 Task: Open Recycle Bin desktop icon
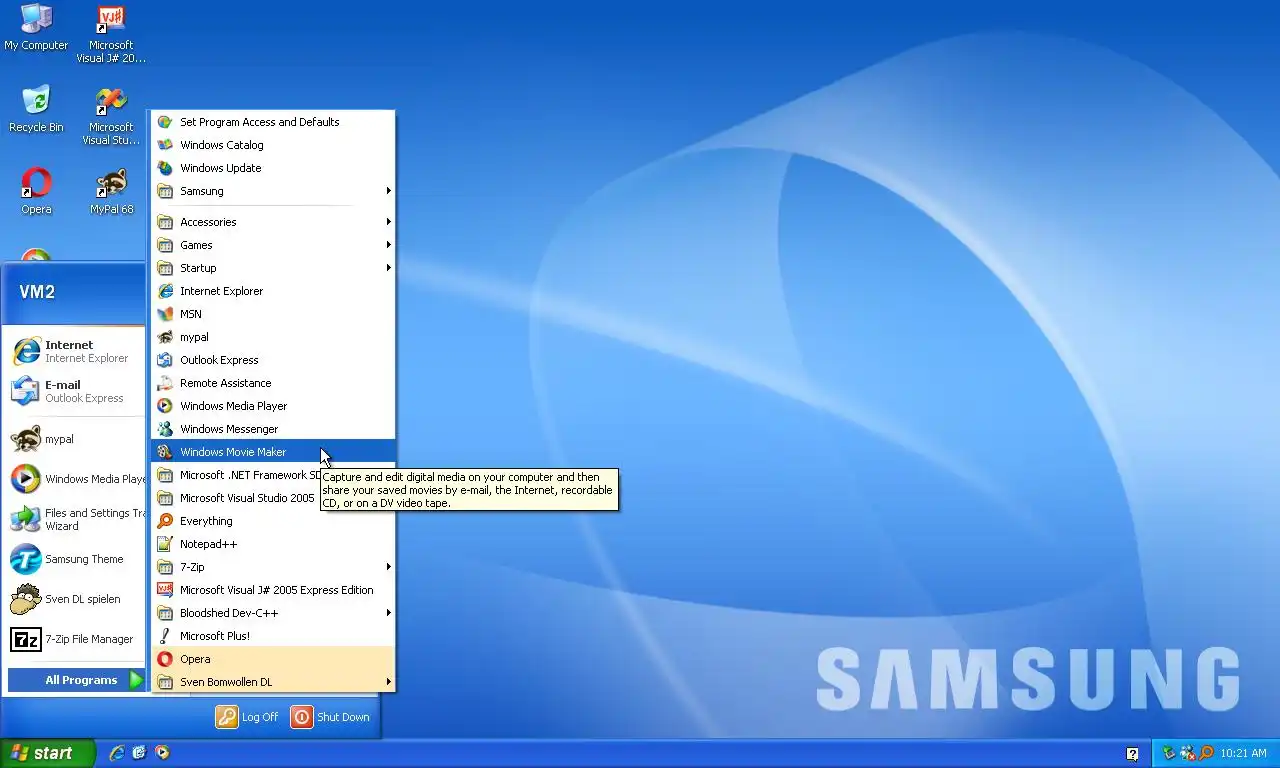(x=36, y=109)
